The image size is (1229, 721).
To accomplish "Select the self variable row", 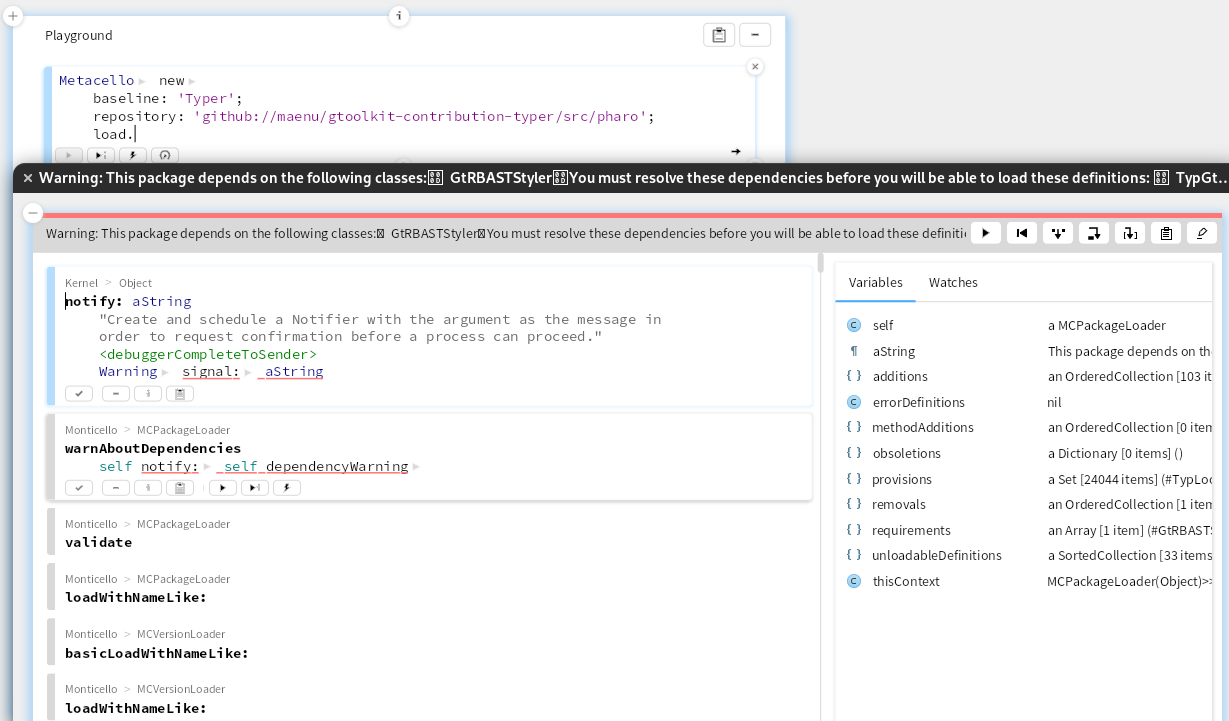I will point(1024,325).
